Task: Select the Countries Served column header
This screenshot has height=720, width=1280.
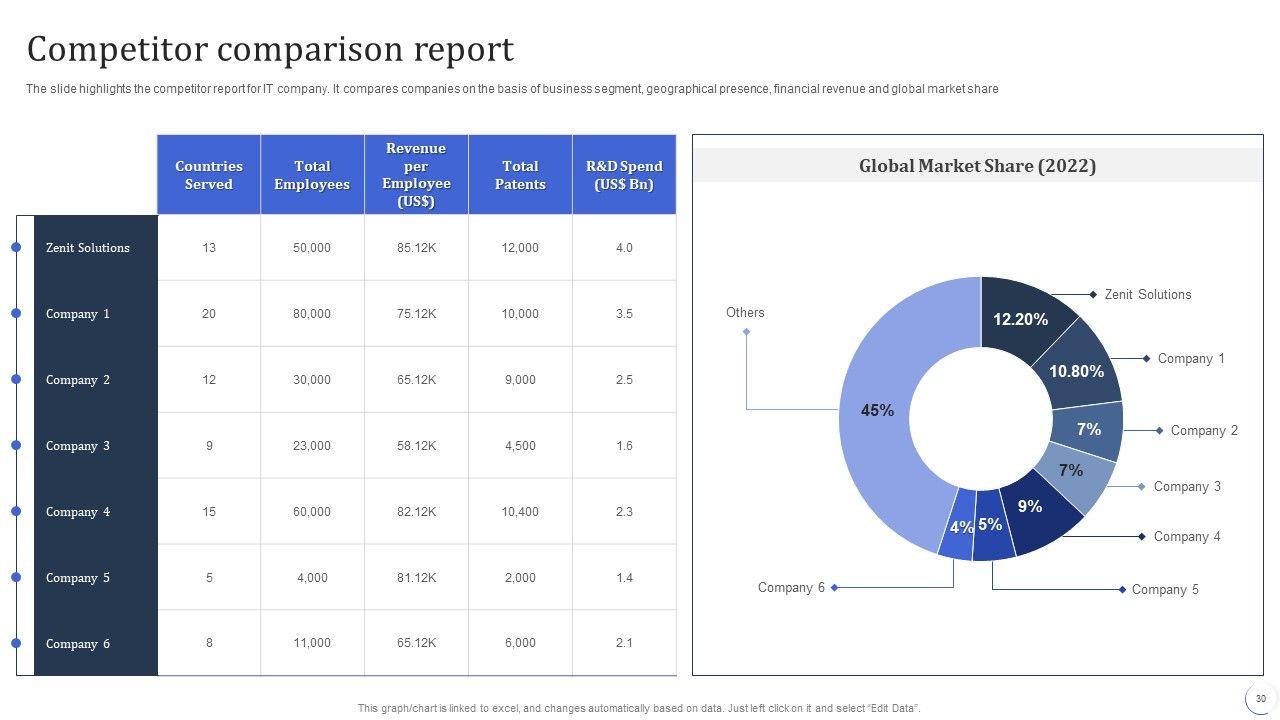Action: (209, 175)
